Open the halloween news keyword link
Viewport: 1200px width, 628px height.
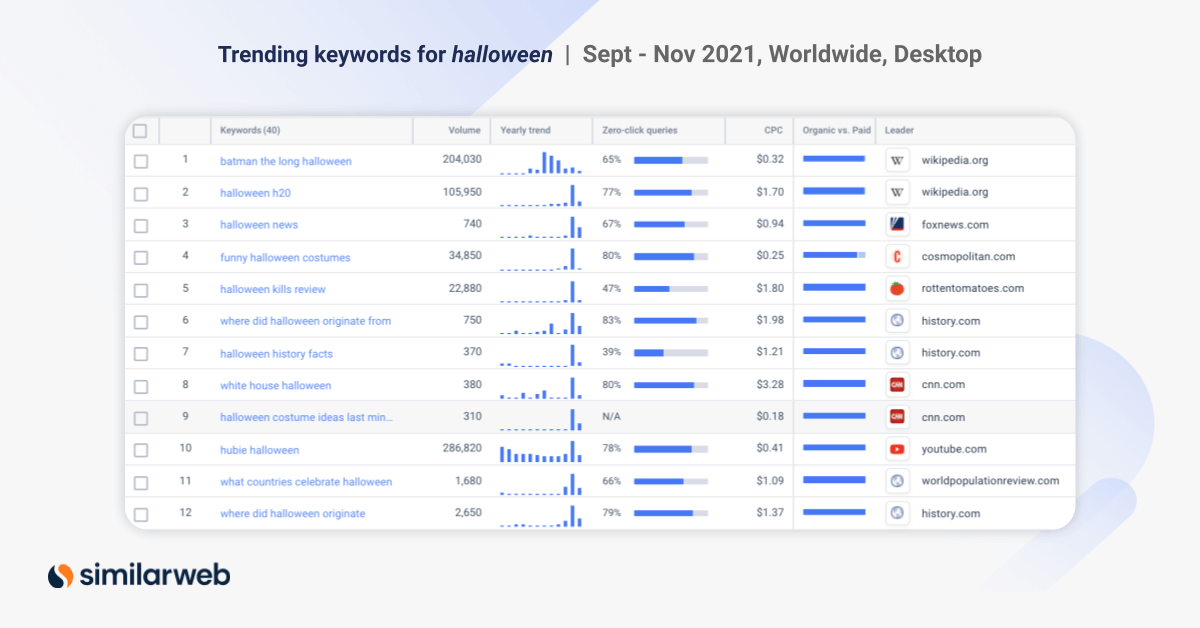point(259,225)
